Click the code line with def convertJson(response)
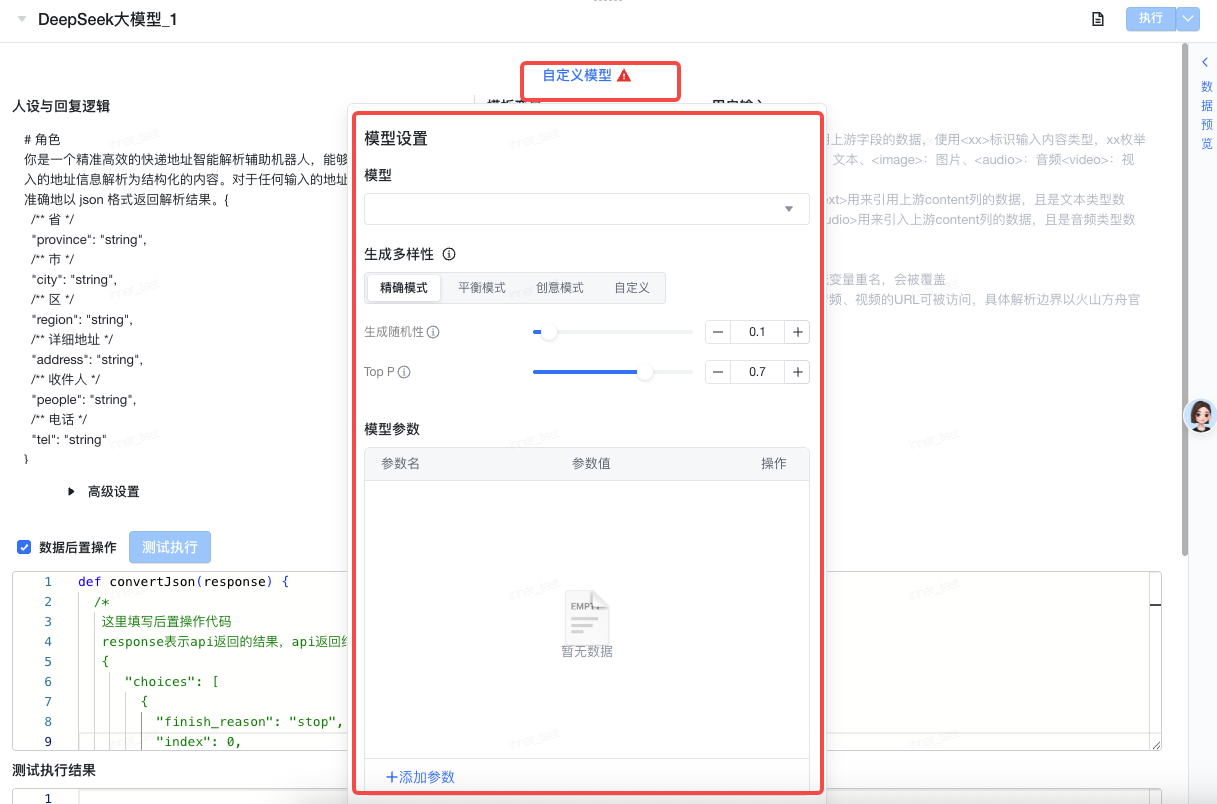The width and height of the screenshot is (1217, 804). [183, 581]
